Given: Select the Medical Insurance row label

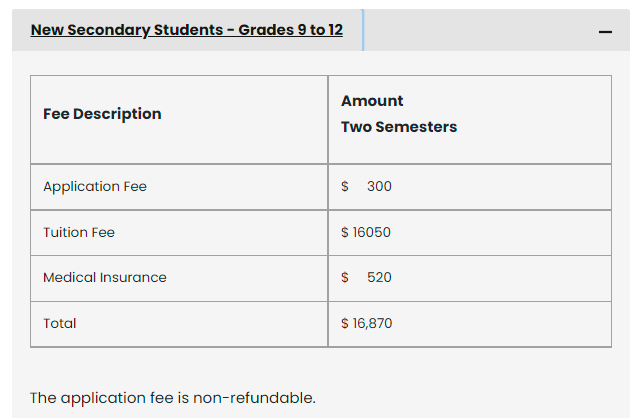Looking at the screenshot, I should point(105,277).
